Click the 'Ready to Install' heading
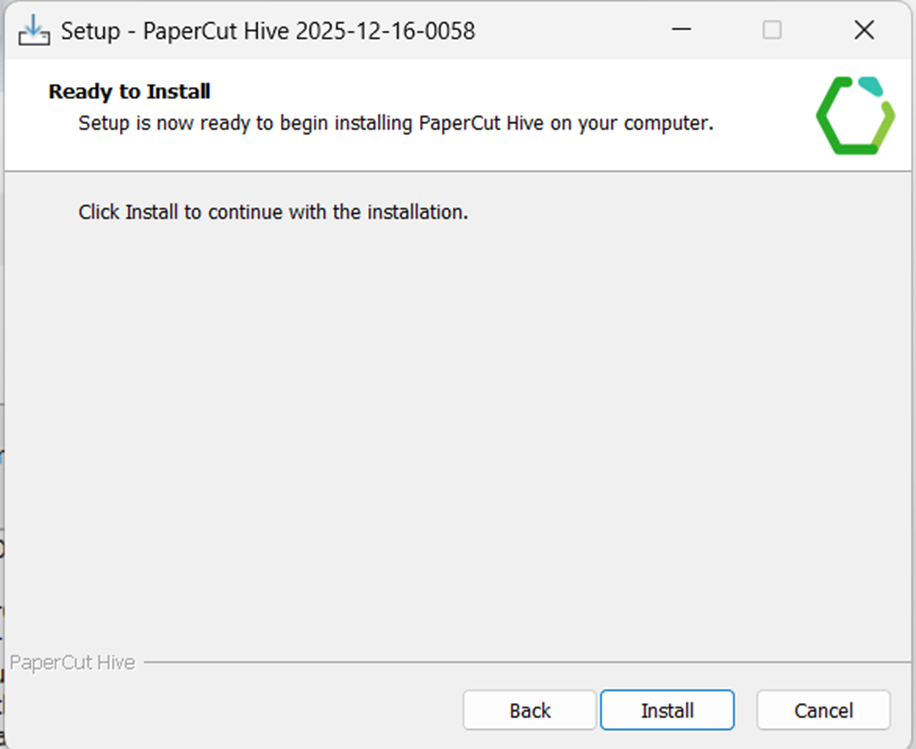 [129, 92]
